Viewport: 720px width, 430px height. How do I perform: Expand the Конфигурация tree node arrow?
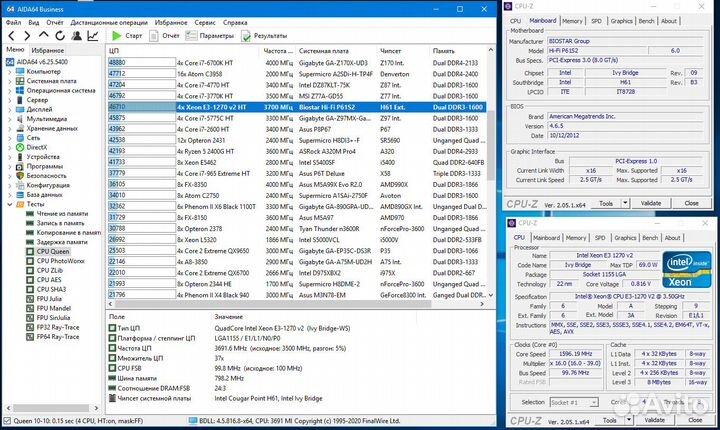click(x=10, y=186)
